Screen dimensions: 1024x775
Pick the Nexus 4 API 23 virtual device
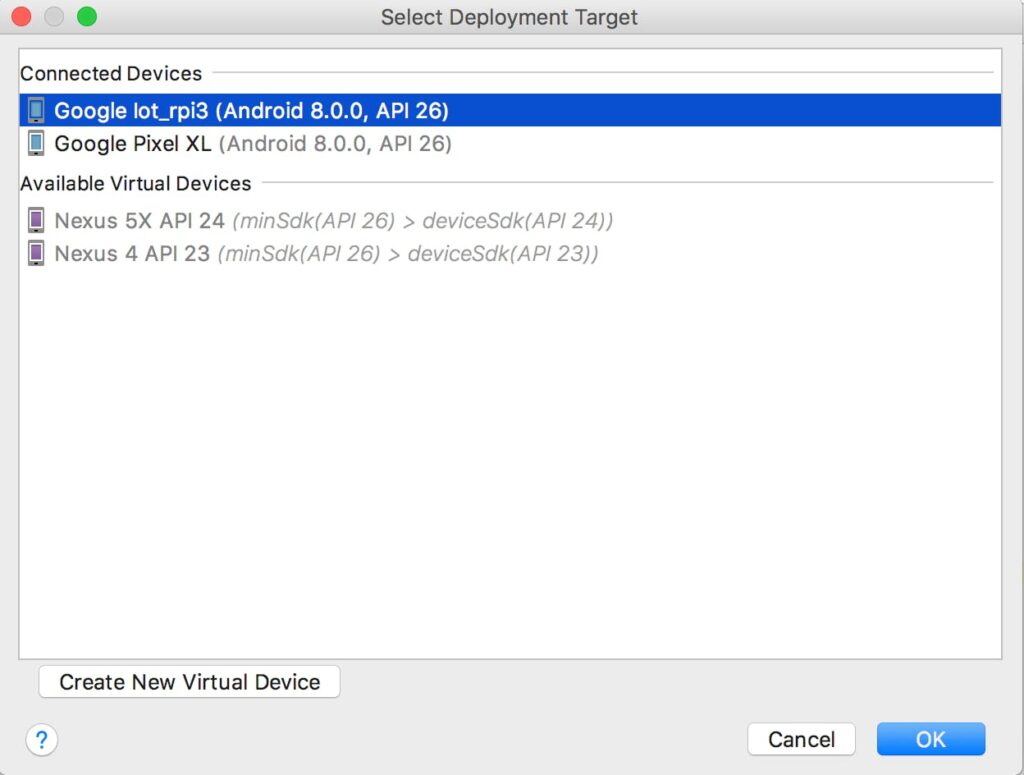pos(132,254)
